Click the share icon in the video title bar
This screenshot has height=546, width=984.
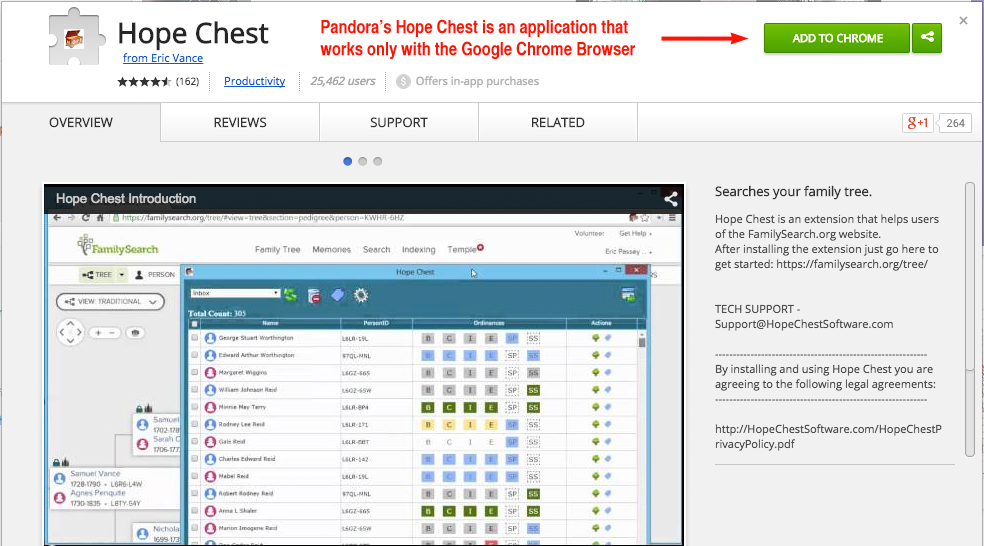pyautogui.click(x=670, y=199)
